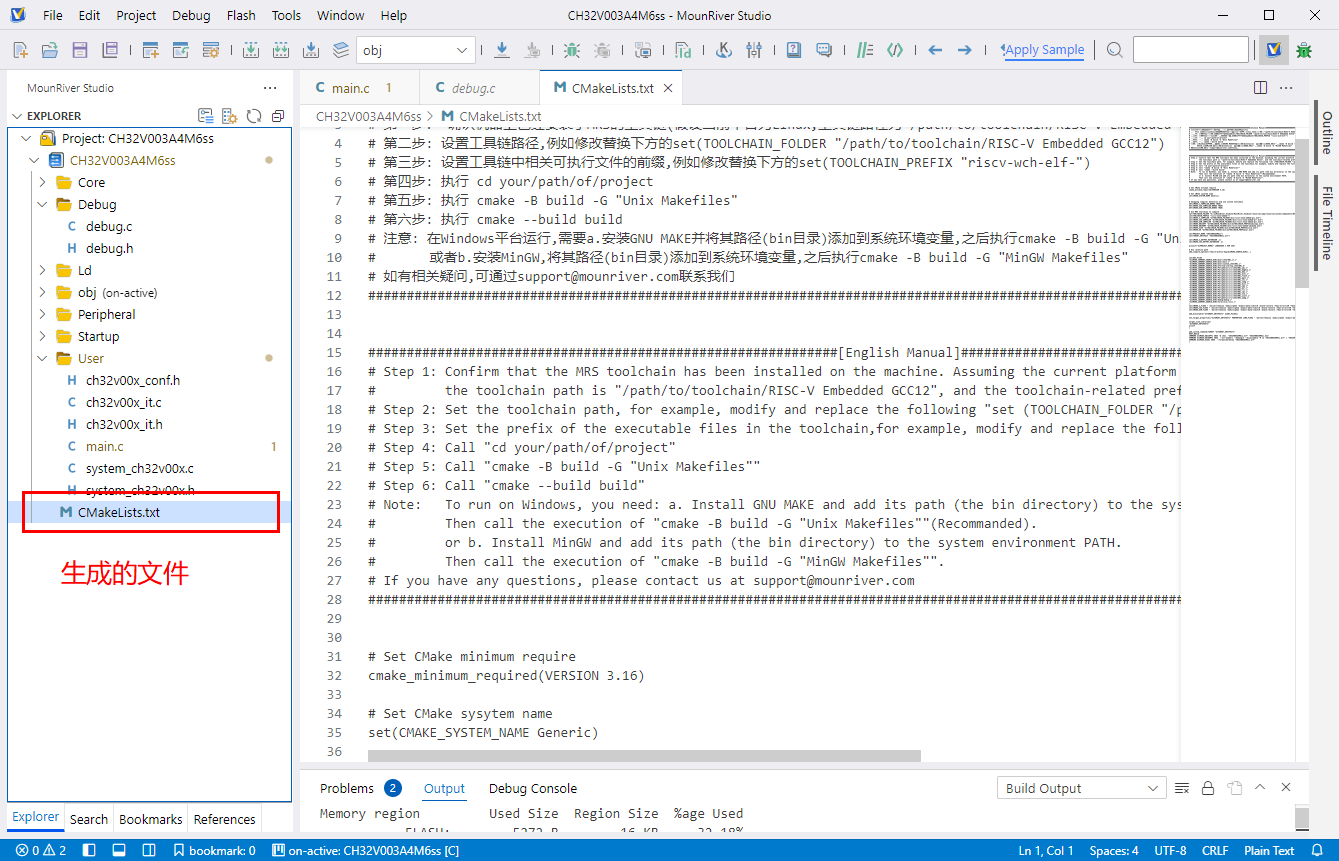Click the UTF-8 encoding status entry

click(x=1170, y=851)
